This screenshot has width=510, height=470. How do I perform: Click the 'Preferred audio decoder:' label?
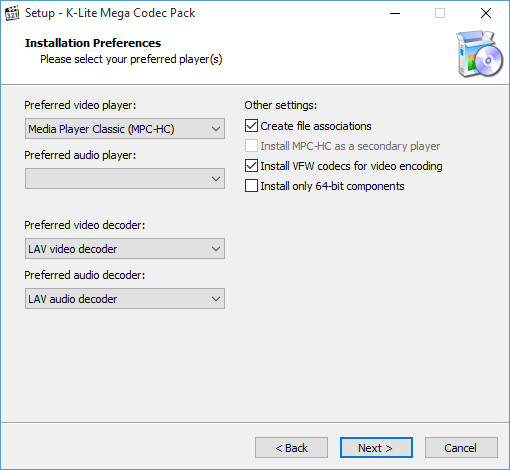tap(85, 275)
